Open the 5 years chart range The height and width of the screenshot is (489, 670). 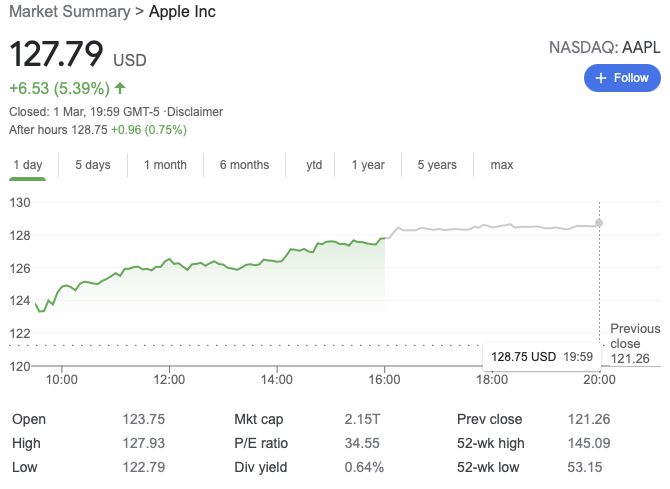point(437,165)
